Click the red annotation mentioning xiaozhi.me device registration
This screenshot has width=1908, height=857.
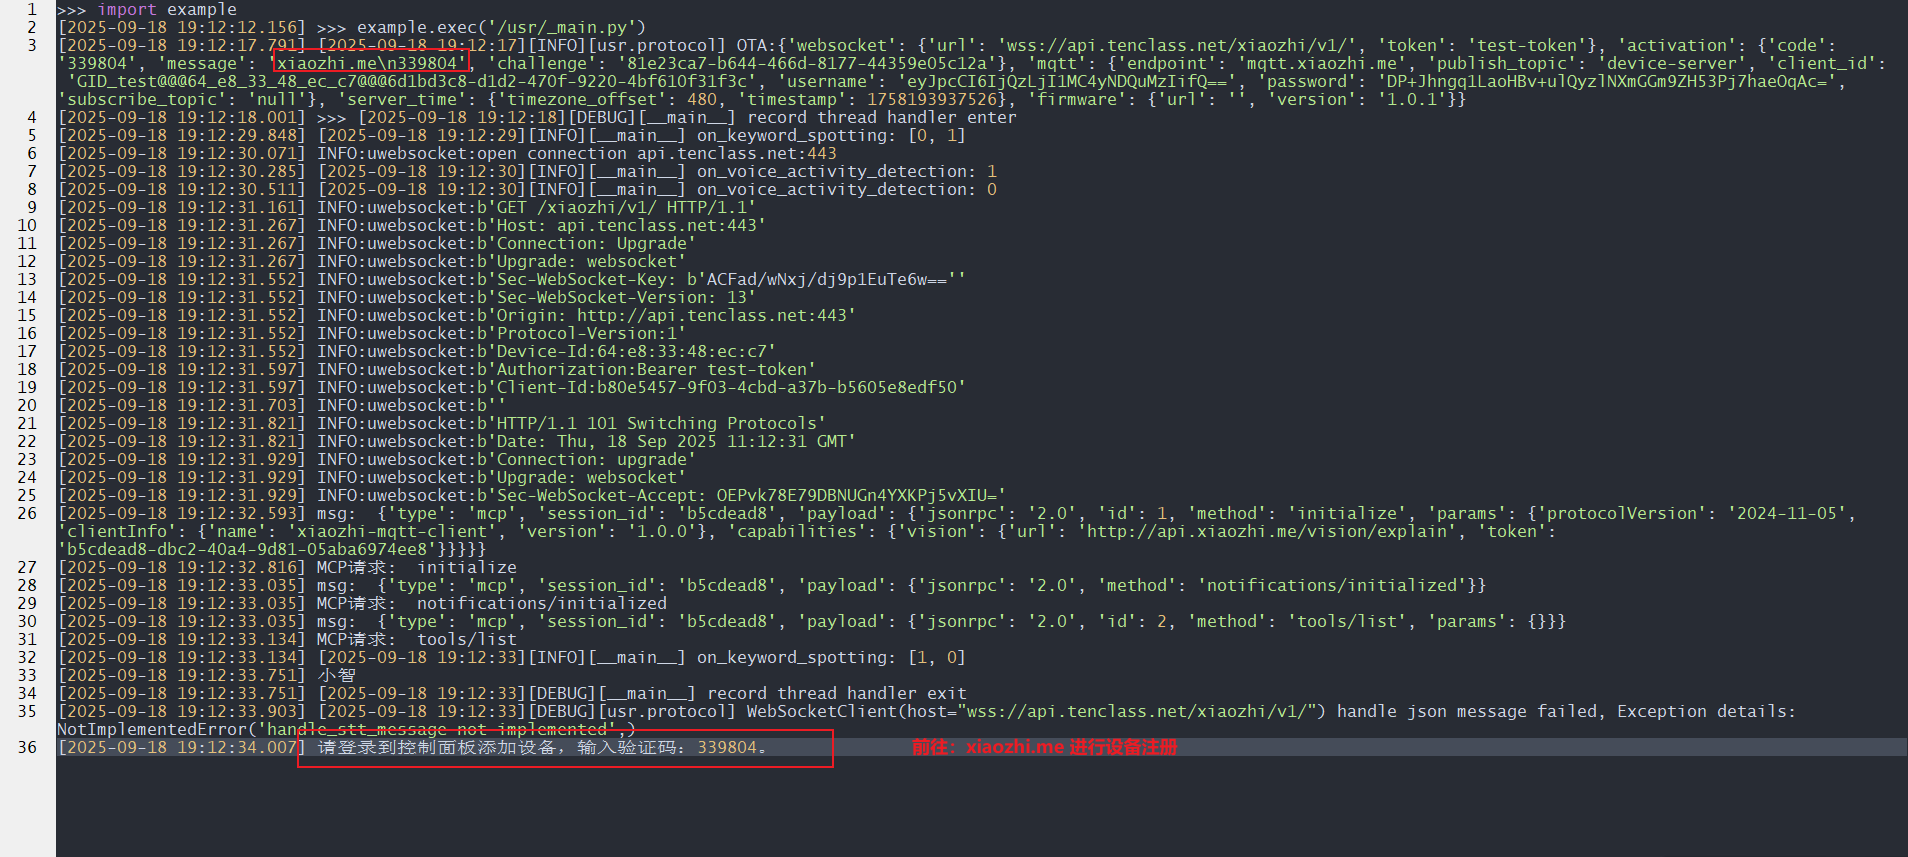tap(1044, 747)
